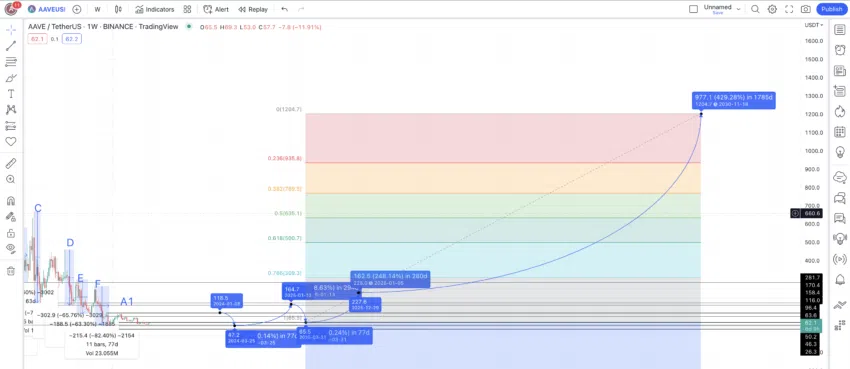This screenshot has height=369, width=850.
Task: Open the chart patterns tool
Action: pos(11,109)
